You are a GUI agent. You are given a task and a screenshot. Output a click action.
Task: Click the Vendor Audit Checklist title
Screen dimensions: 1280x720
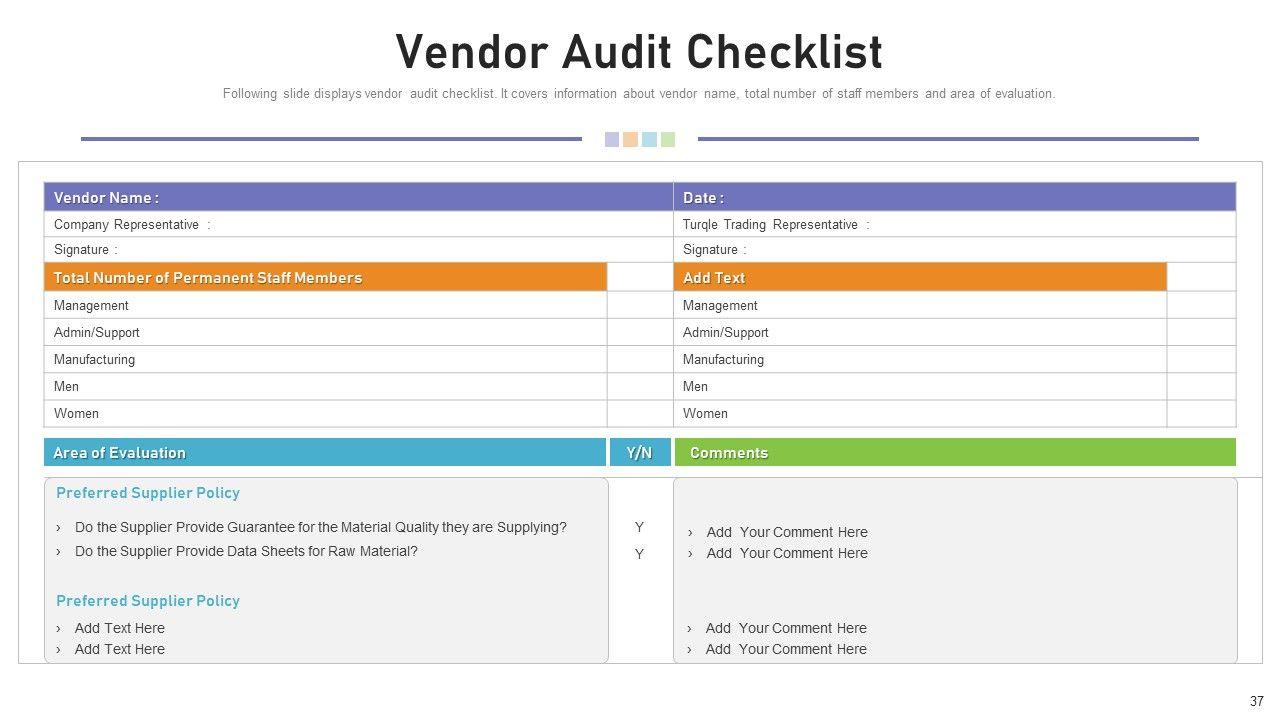(639, 52)
